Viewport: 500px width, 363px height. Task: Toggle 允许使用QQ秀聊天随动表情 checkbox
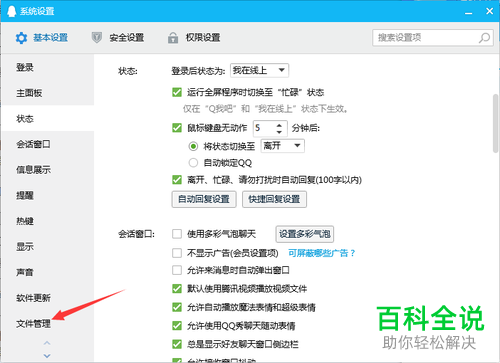click(177, 325)
